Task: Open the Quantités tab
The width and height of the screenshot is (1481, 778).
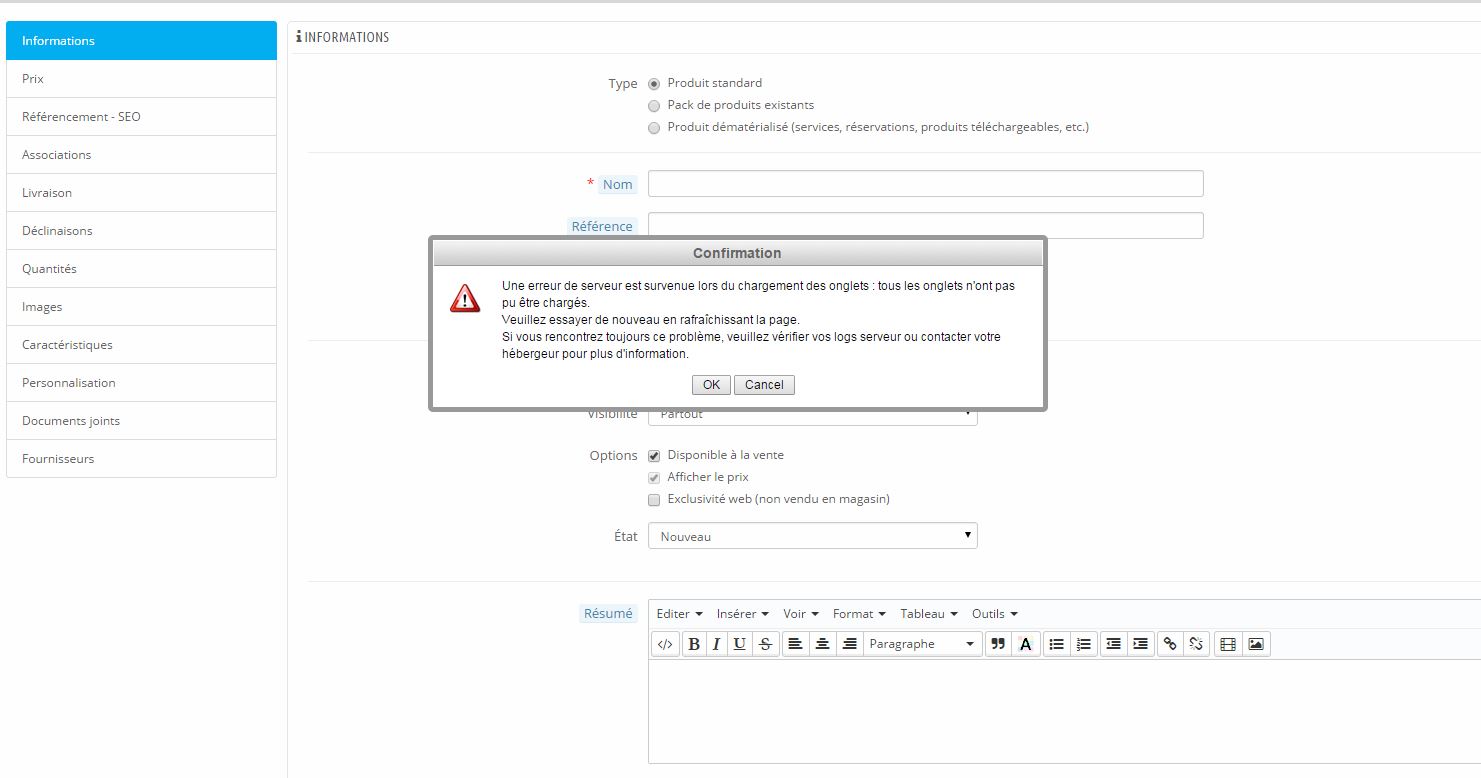Action: coord(141,269)
